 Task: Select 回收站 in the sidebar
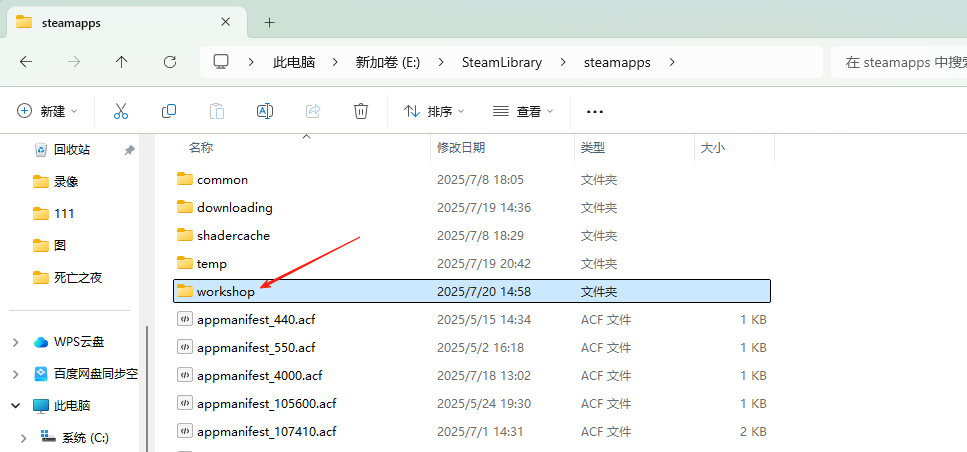coord(72,149)
